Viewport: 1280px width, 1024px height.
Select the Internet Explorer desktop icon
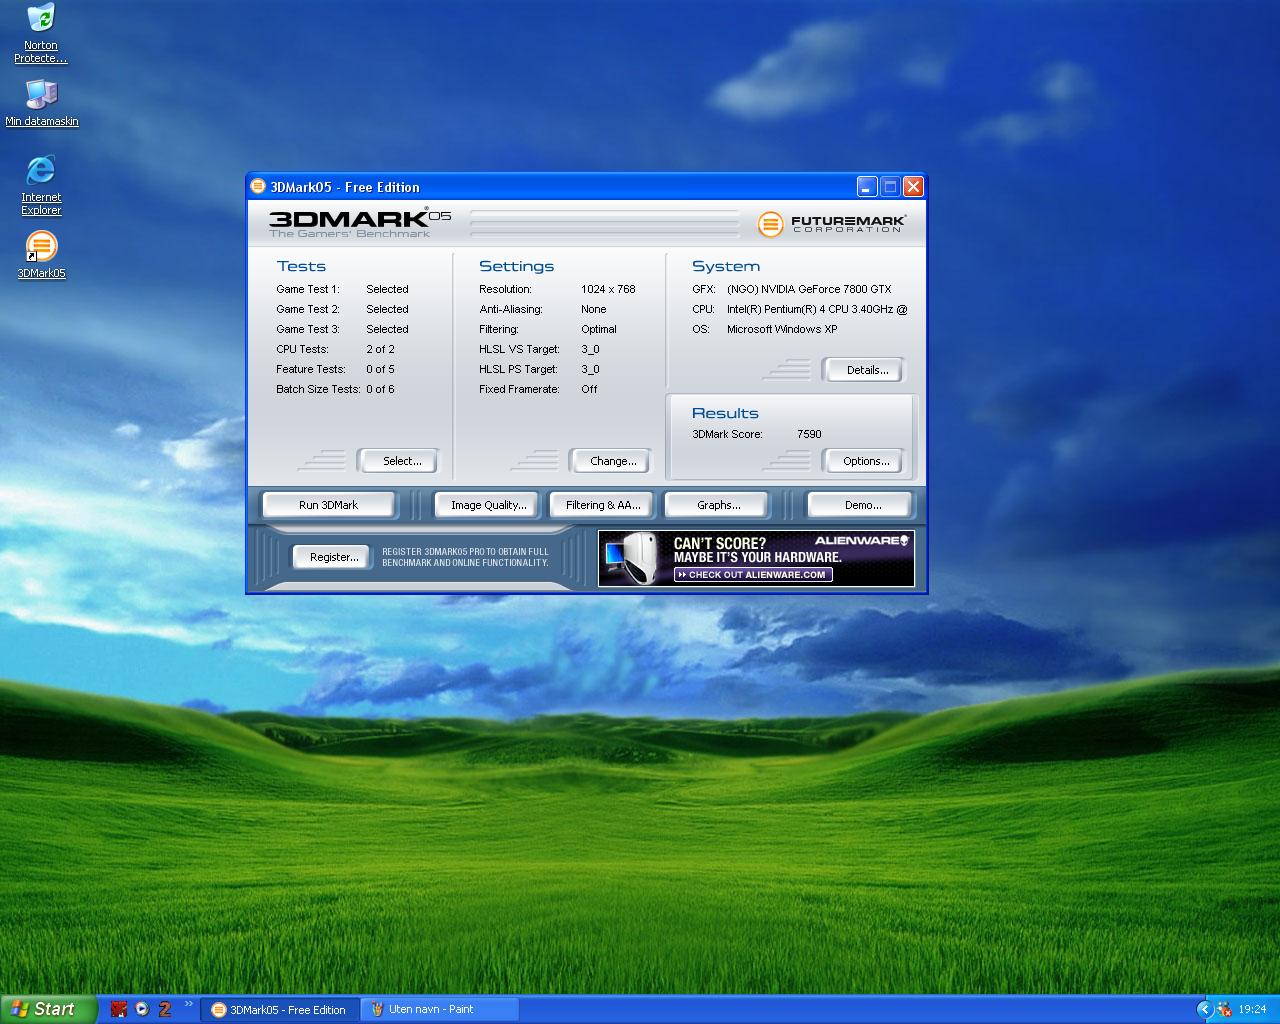(41, 185)
